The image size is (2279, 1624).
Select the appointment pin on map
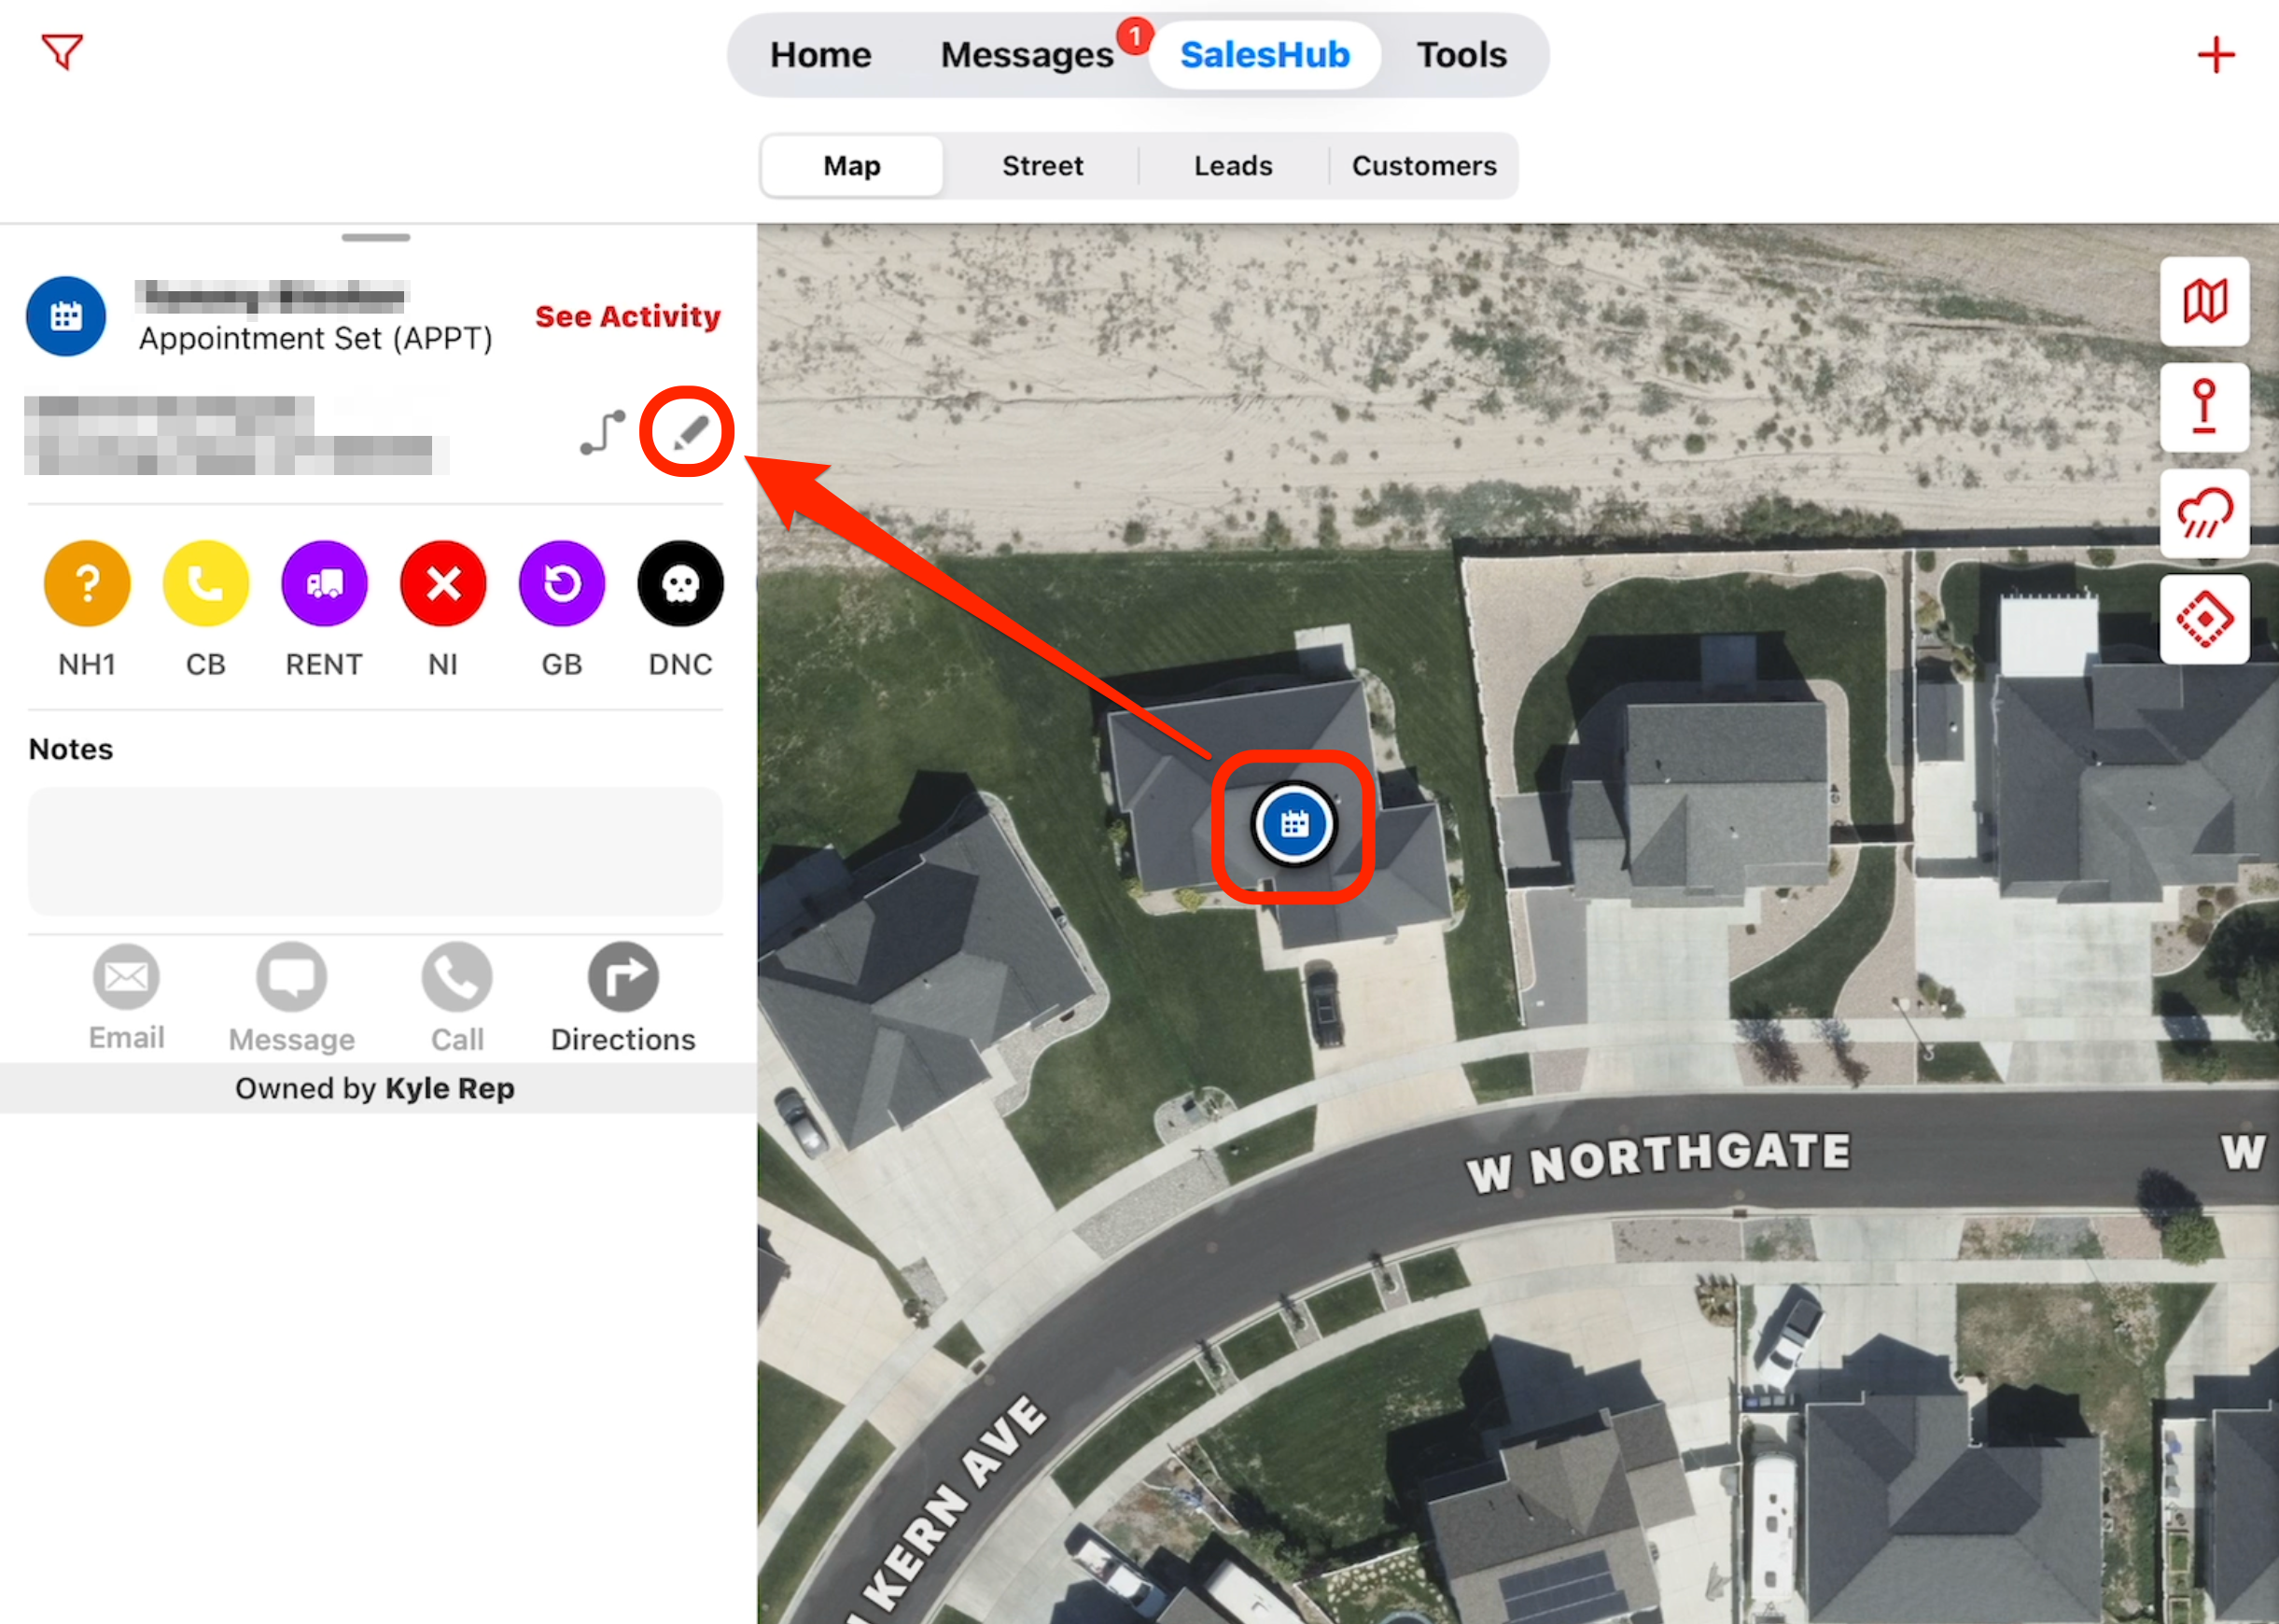point(1293,825)
